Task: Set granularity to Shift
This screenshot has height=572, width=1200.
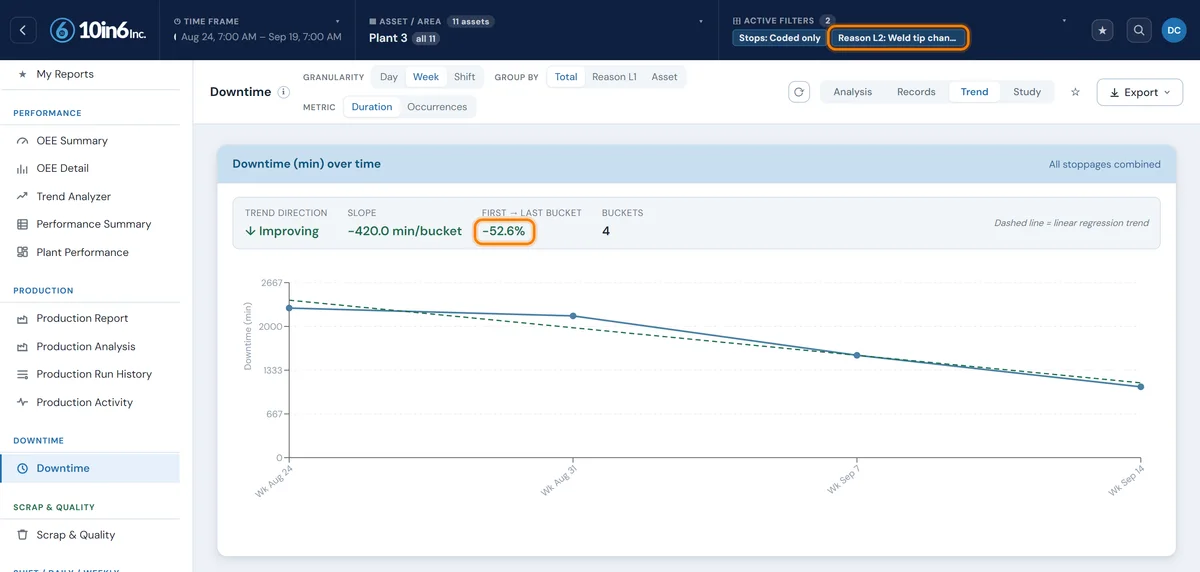Action: [464, 77]
